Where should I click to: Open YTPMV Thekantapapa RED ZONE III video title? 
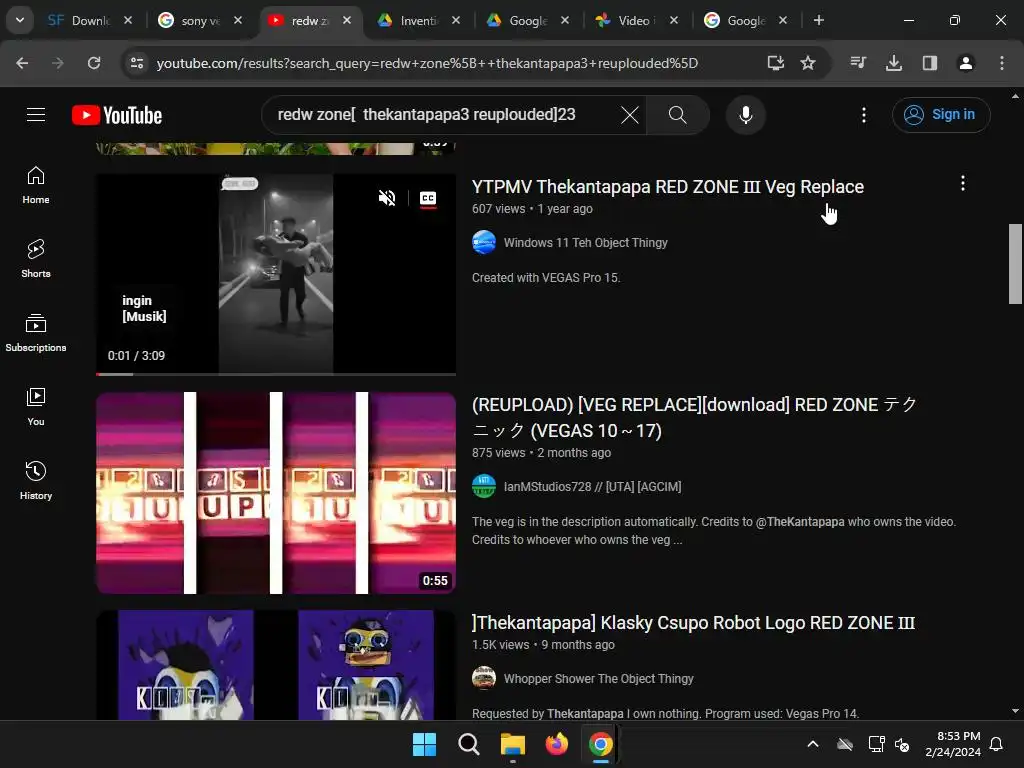(x=667, y=187)
